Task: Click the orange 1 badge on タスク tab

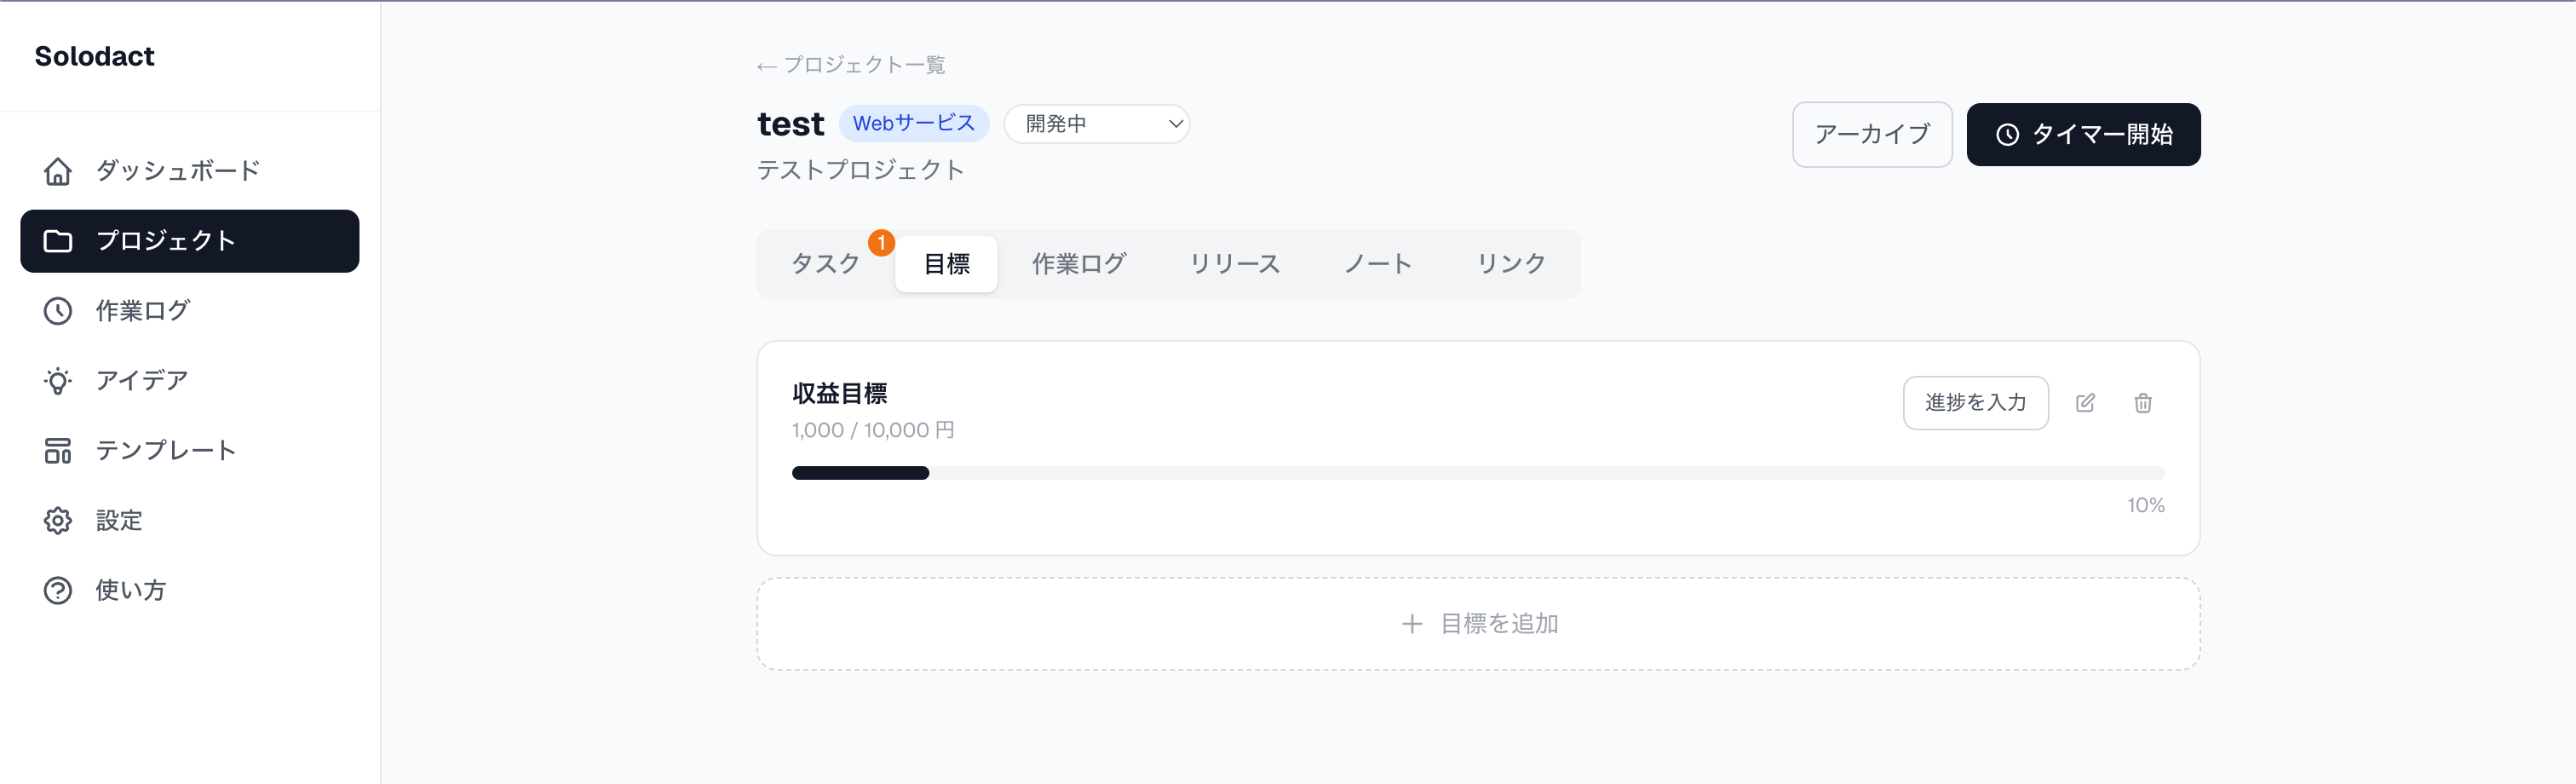Action: [x=881, y=243]
